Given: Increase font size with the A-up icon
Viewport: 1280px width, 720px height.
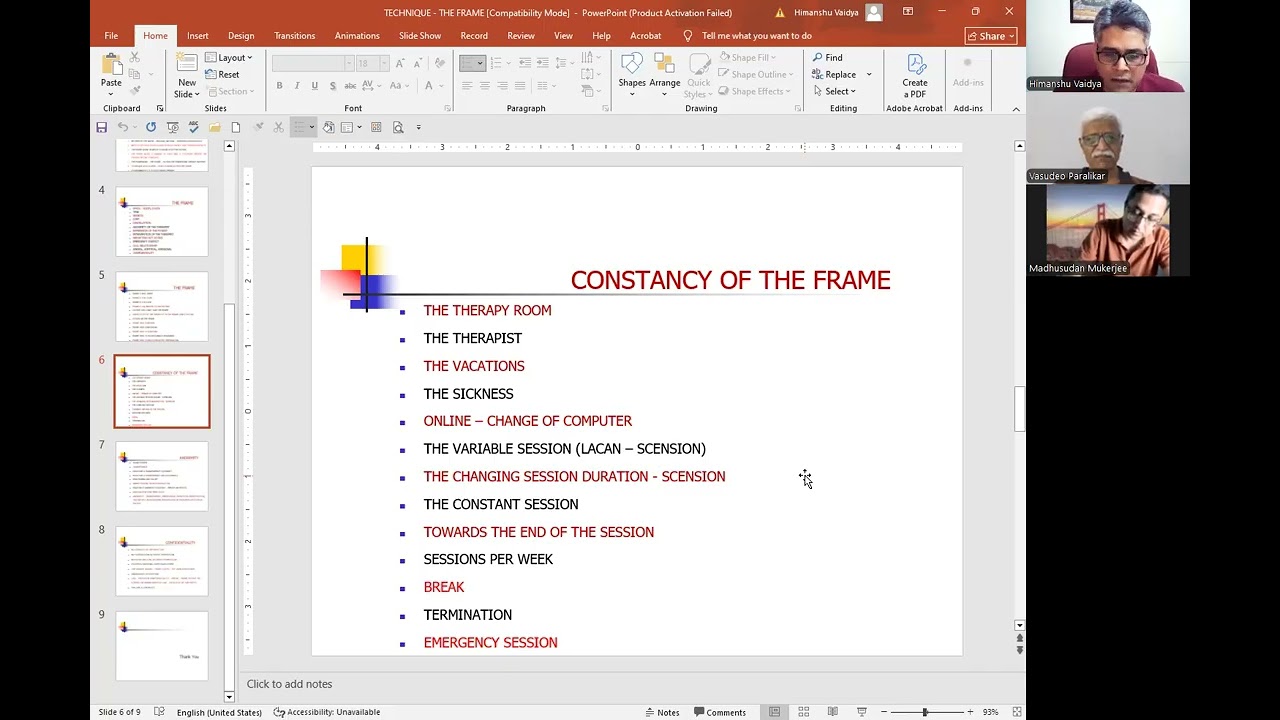Looking at the screenshot, I should click(400, 63).
